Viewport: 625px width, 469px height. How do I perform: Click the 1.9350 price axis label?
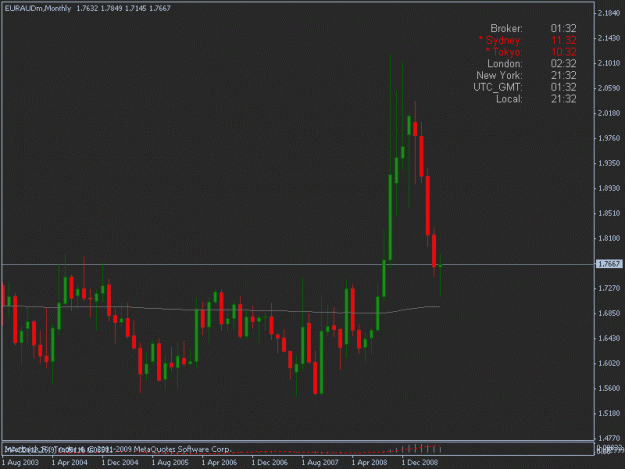click(x=609, y=163)
